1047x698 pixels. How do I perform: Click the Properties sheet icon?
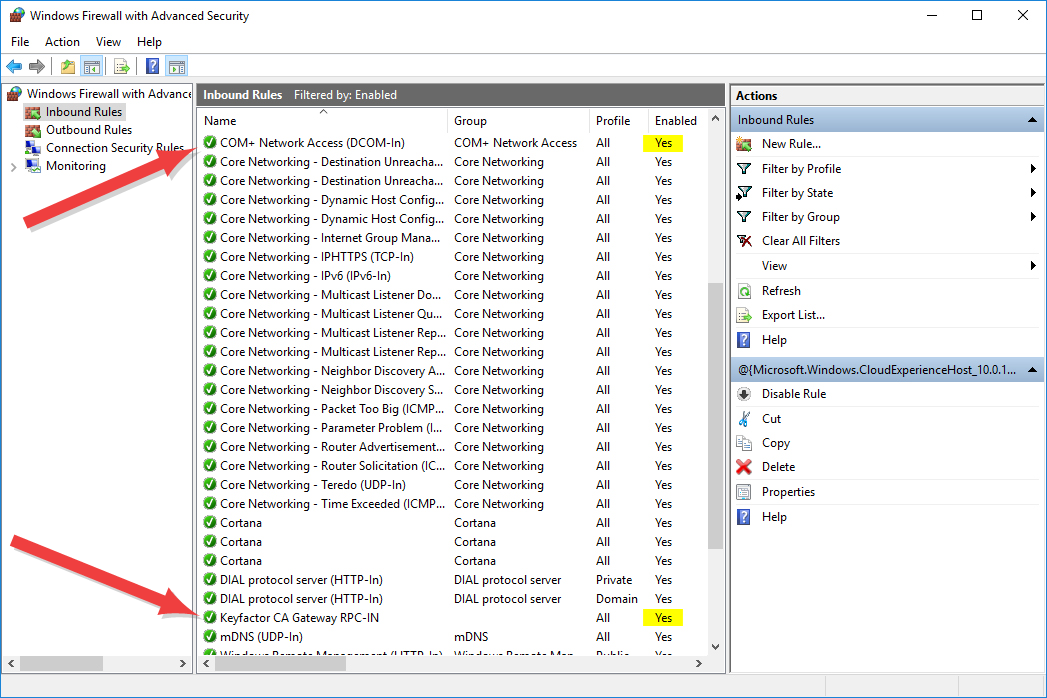point(744,492)
